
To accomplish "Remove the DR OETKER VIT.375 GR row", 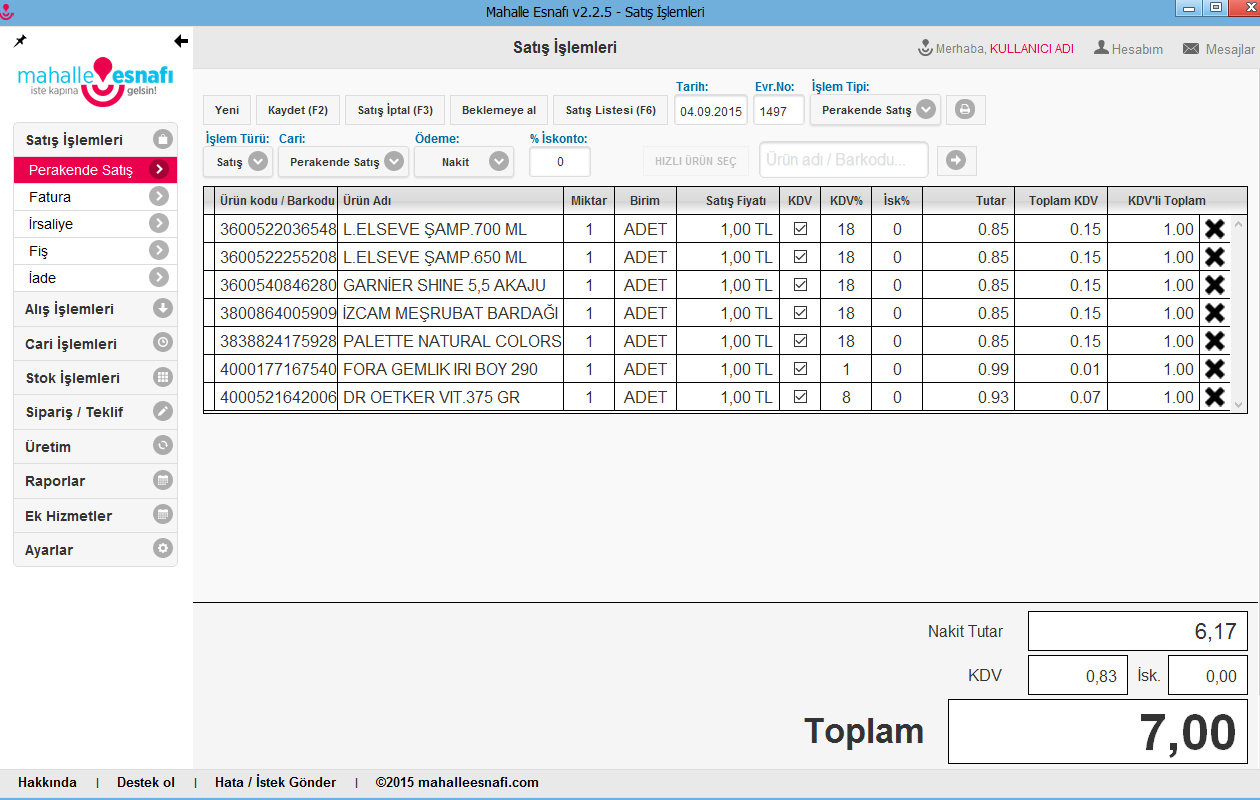I will coord(1215,397).
